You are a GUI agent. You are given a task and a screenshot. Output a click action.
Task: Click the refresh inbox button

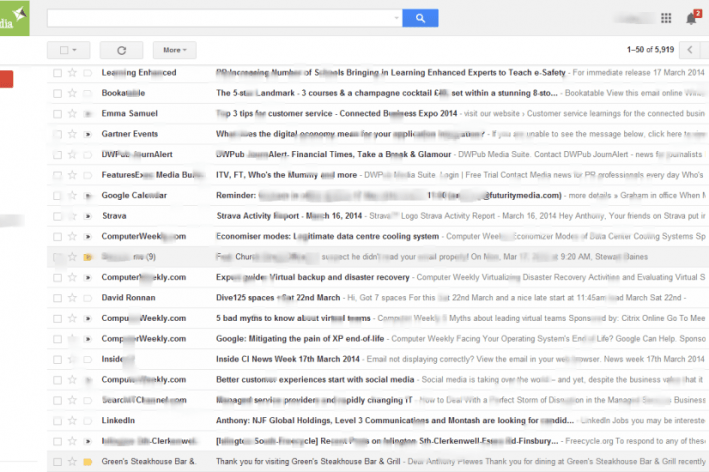click(121, 50)
